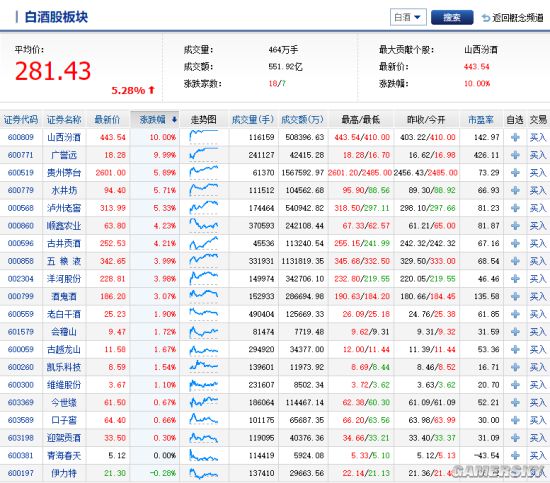Open stock name 贵州茅台
Viewport: 550px width, 483px height.
(64, 173)
